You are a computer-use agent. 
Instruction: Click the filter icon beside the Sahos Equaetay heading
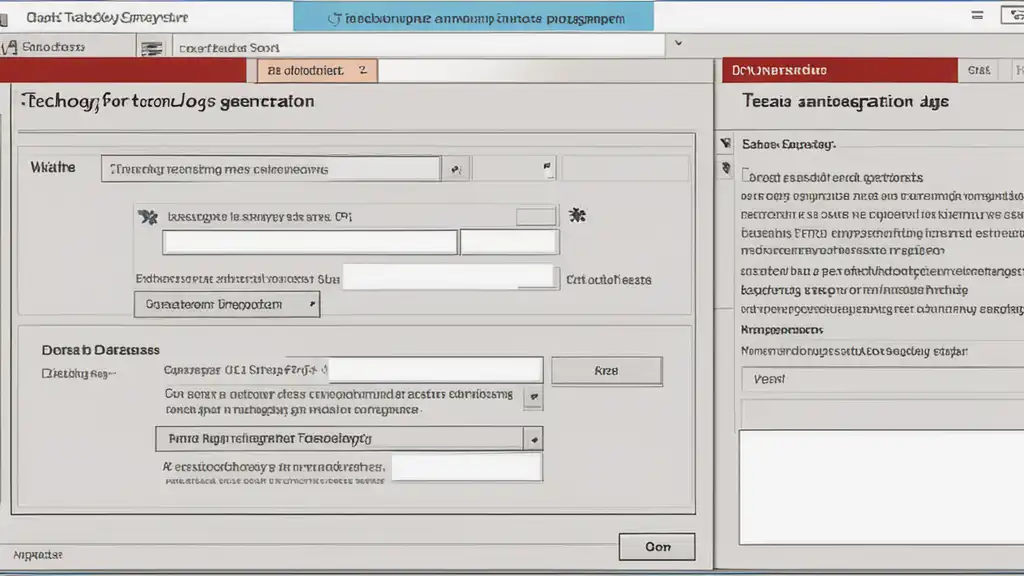[x=726, y=143]
